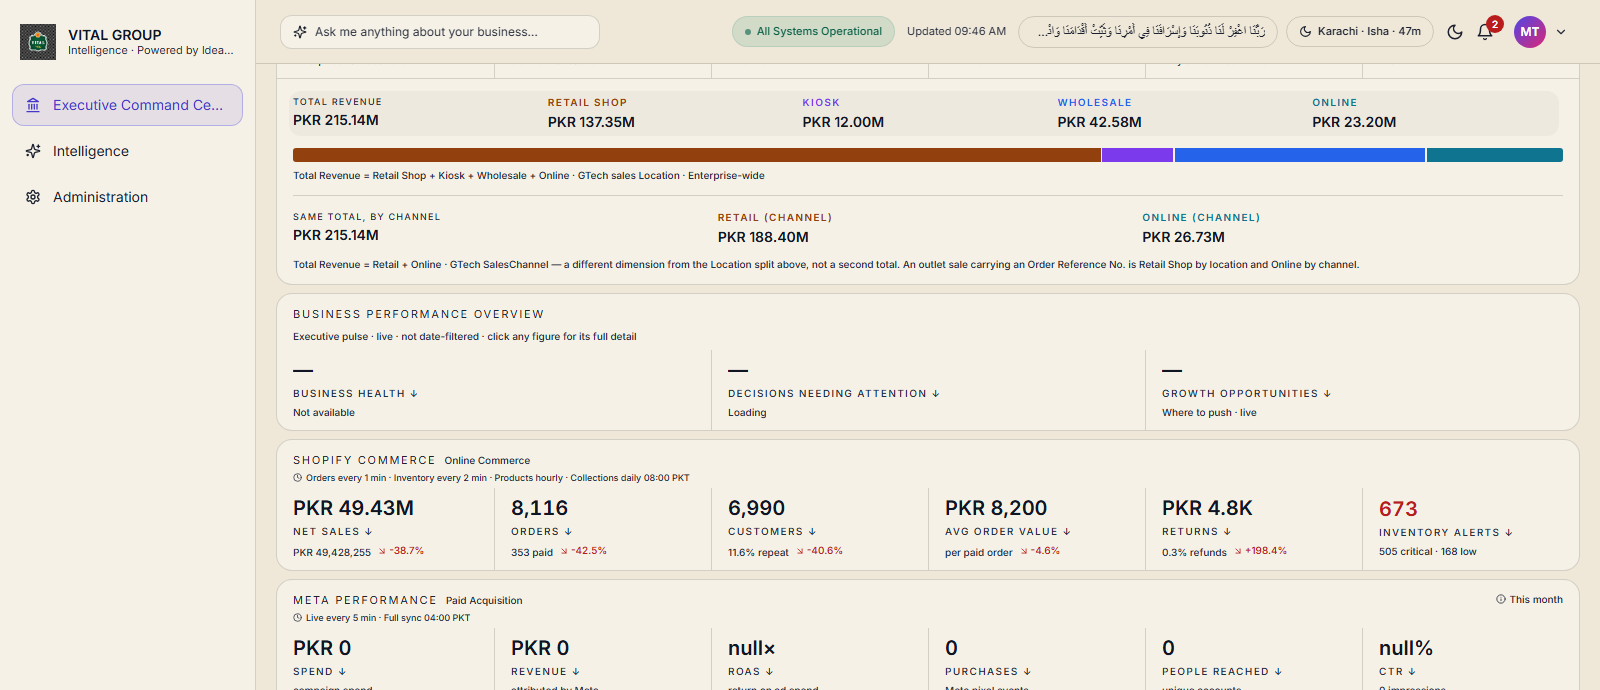Click the sparkle icon next to Intelligence

(x=33, y=151)
